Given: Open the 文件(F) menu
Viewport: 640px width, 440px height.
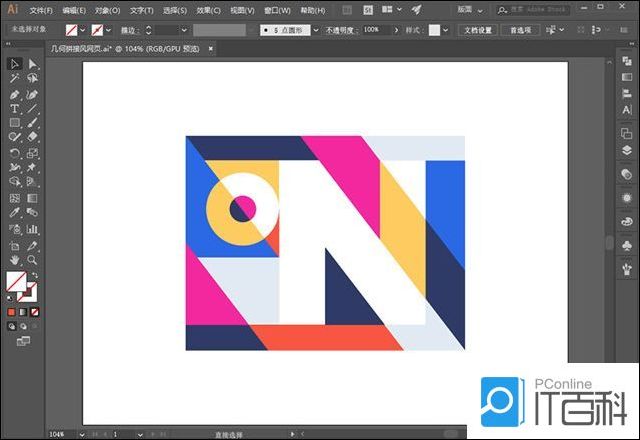Looking at the screenshot, I should 41,10.
